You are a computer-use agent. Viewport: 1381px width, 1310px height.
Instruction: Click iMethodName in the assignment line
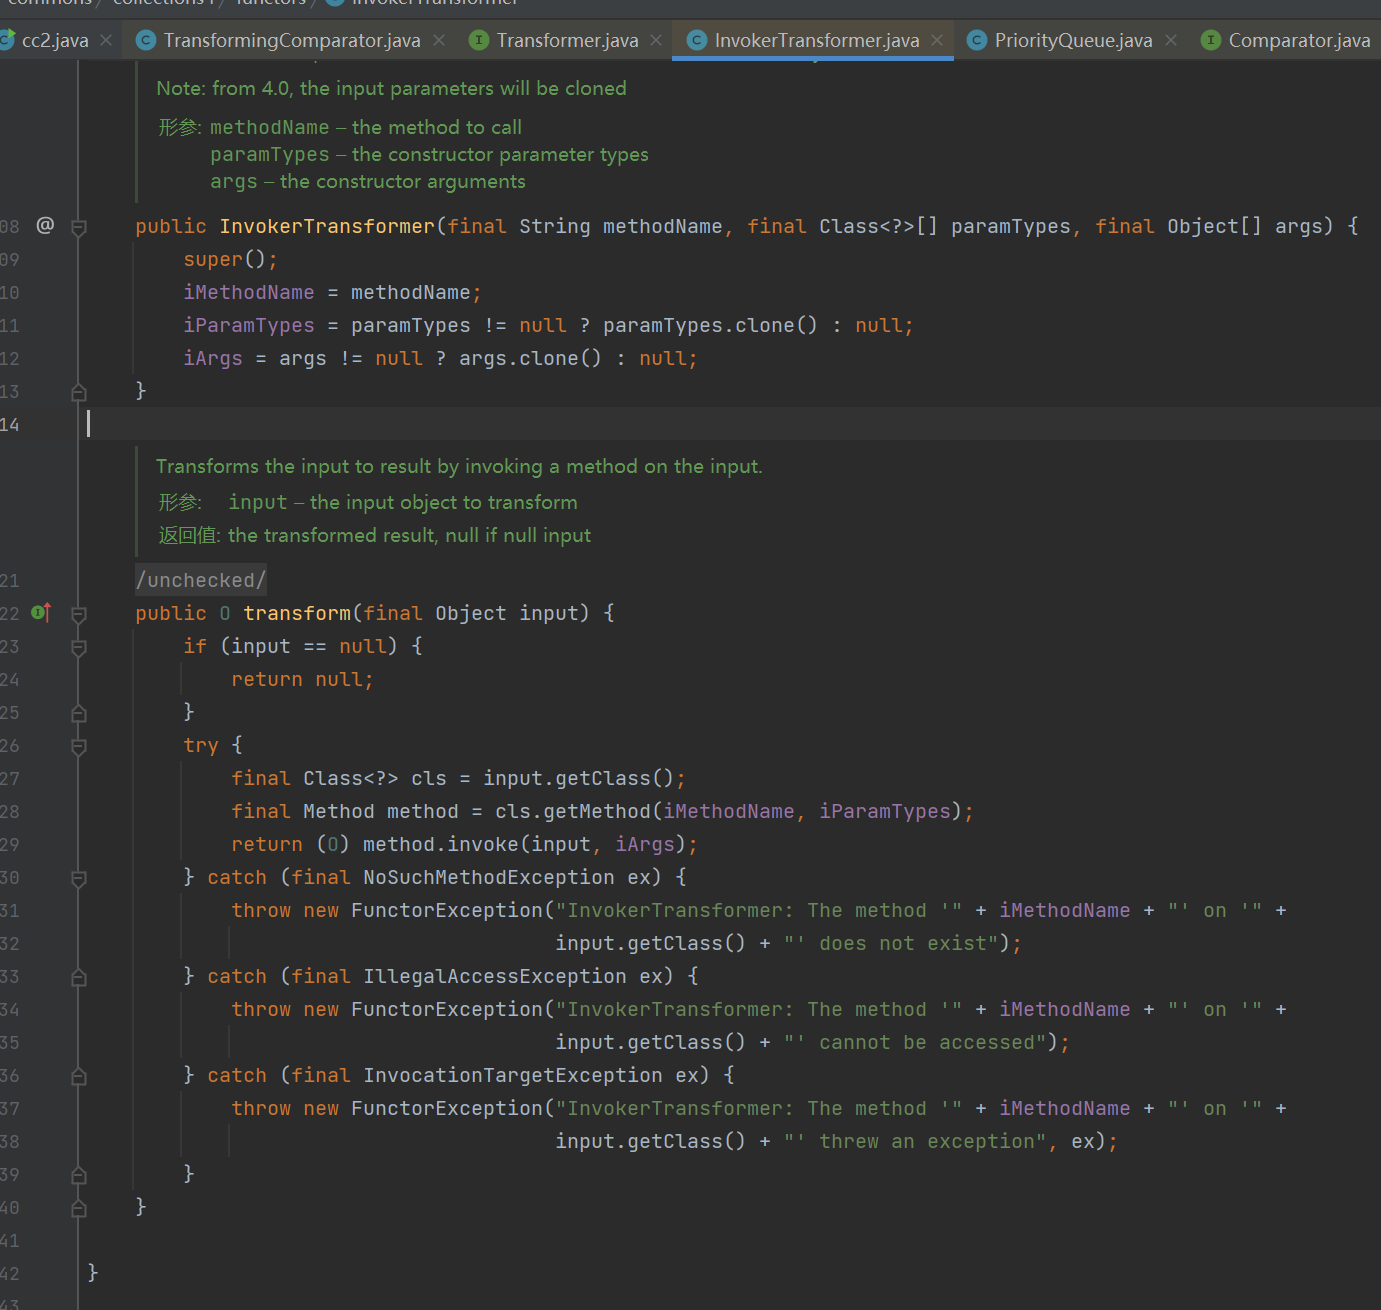(x=249, y=292)
